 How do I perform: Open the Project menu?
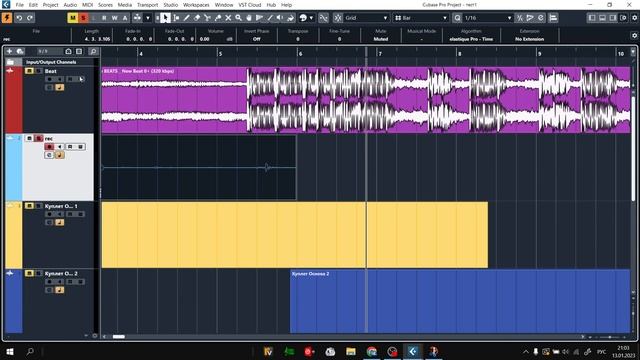click(x=51, y=5)
